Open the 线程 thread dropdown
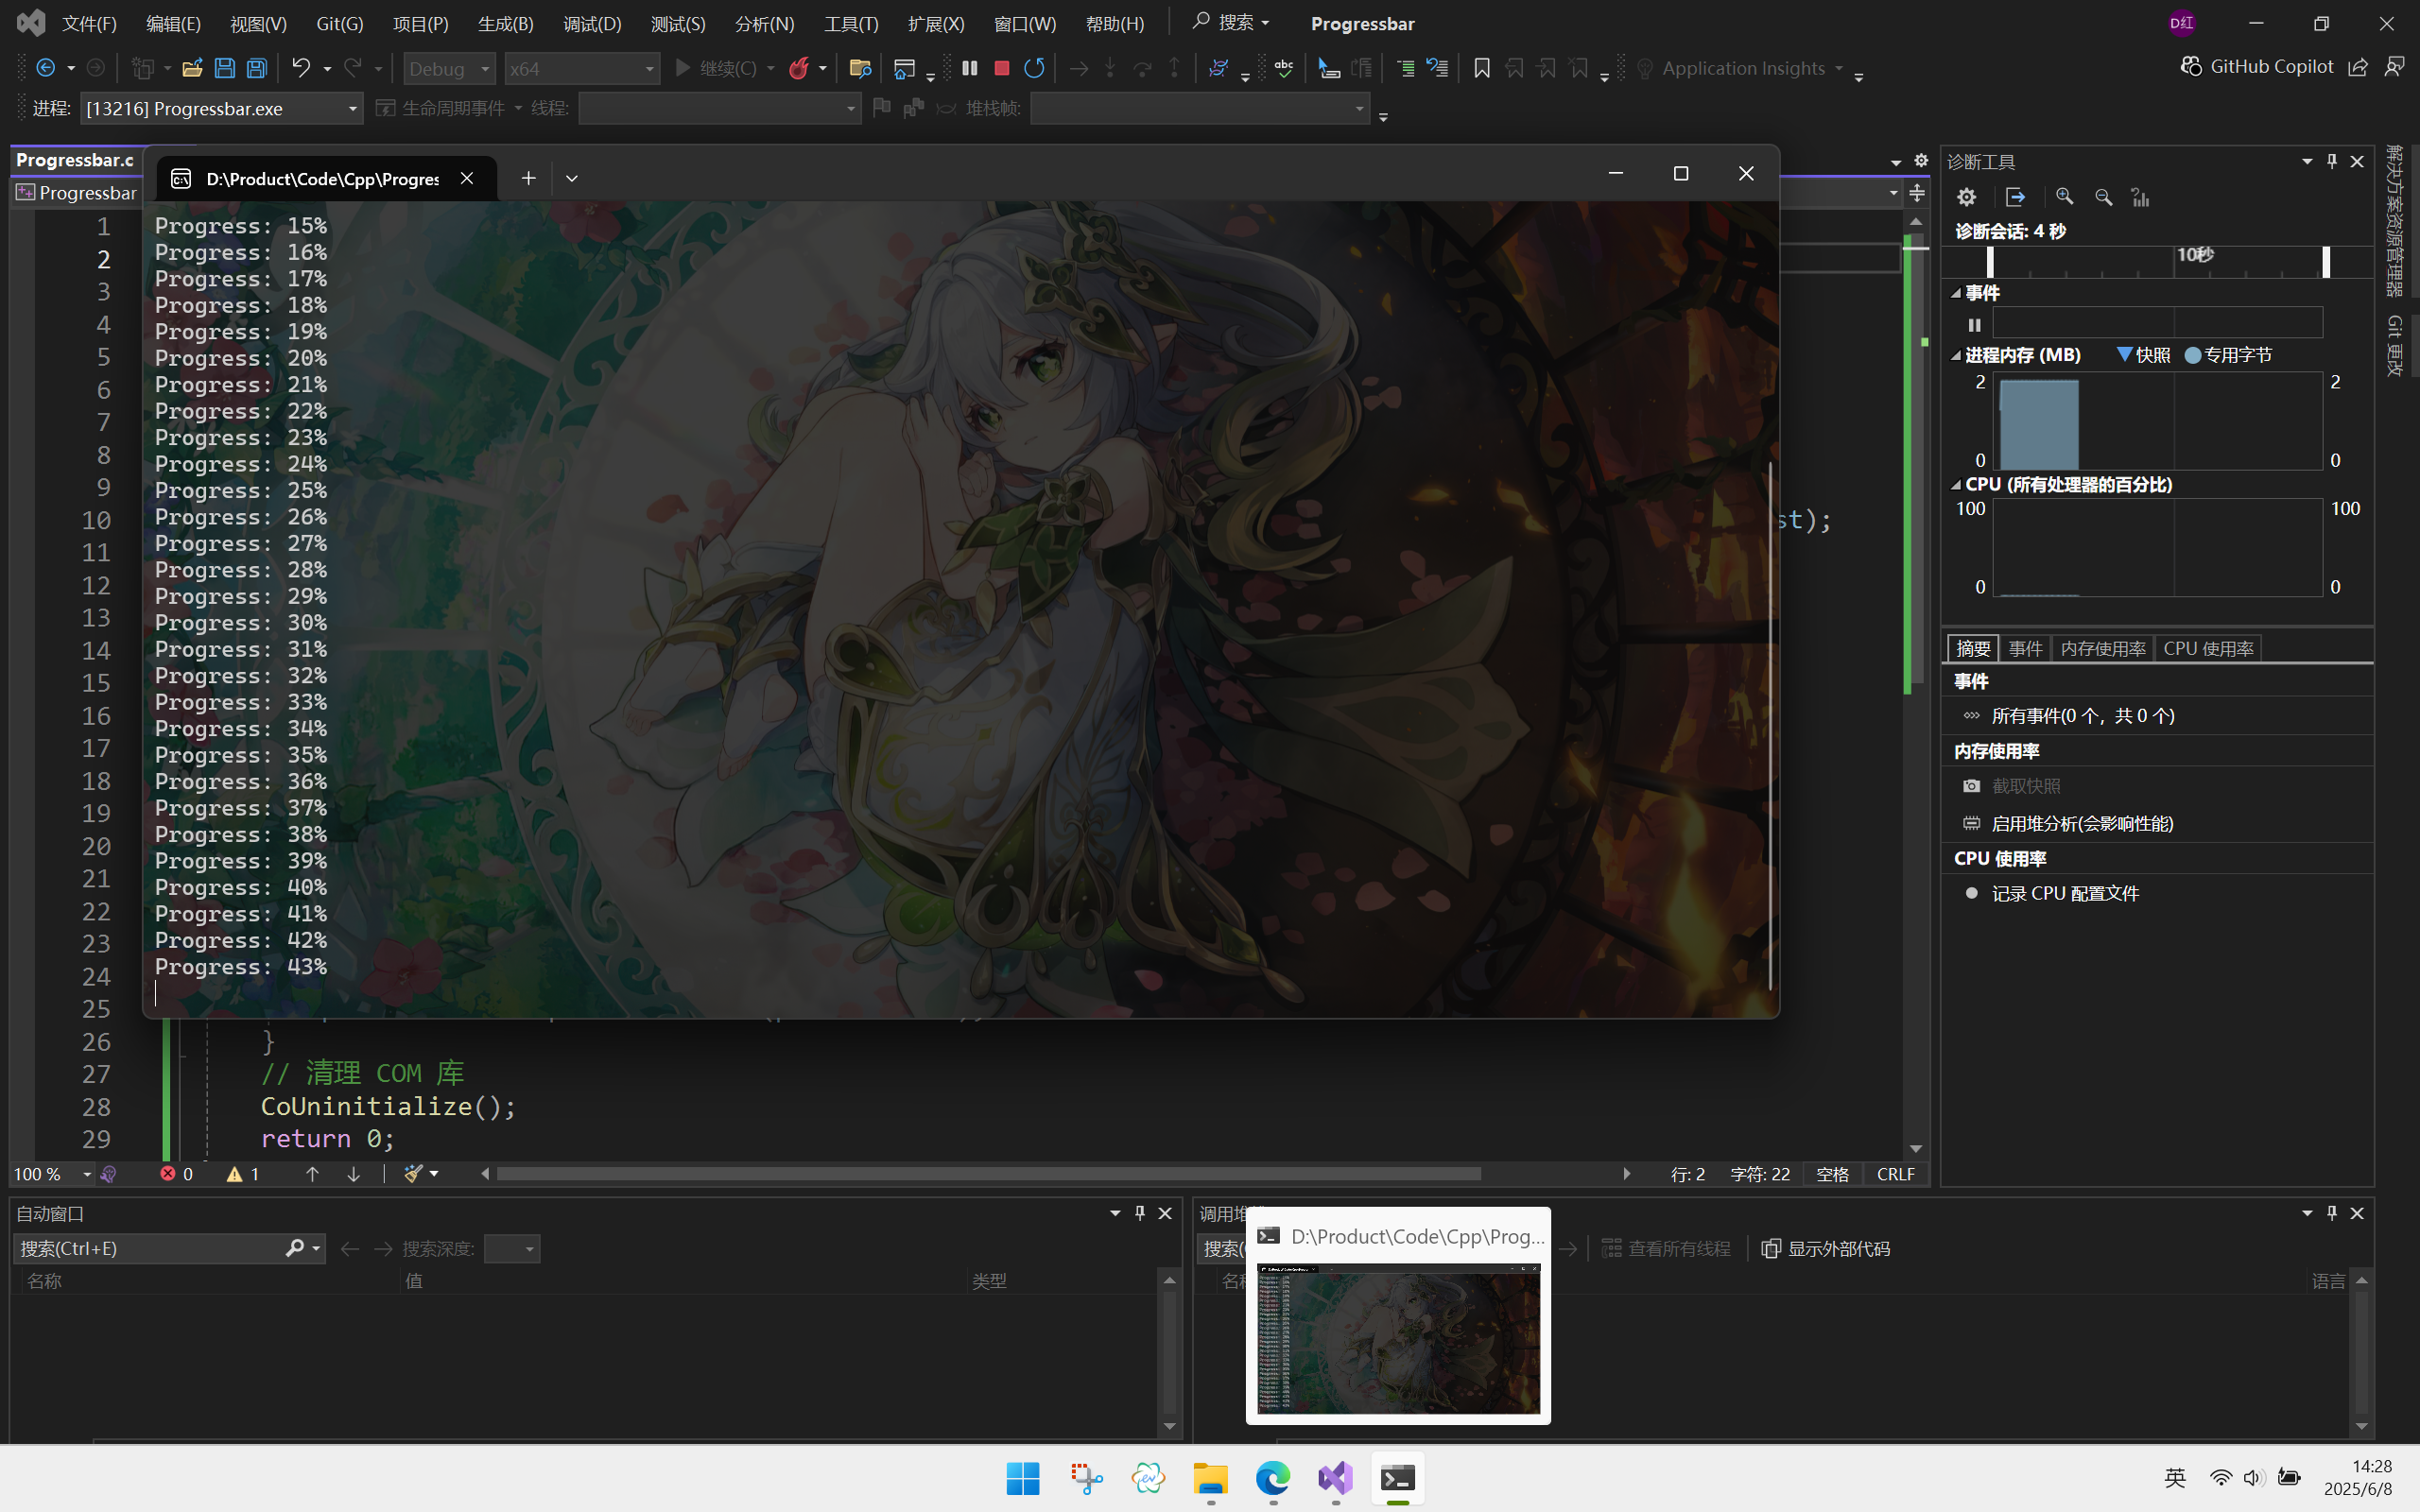2420x1512 pixels. (x=719, y=108)
